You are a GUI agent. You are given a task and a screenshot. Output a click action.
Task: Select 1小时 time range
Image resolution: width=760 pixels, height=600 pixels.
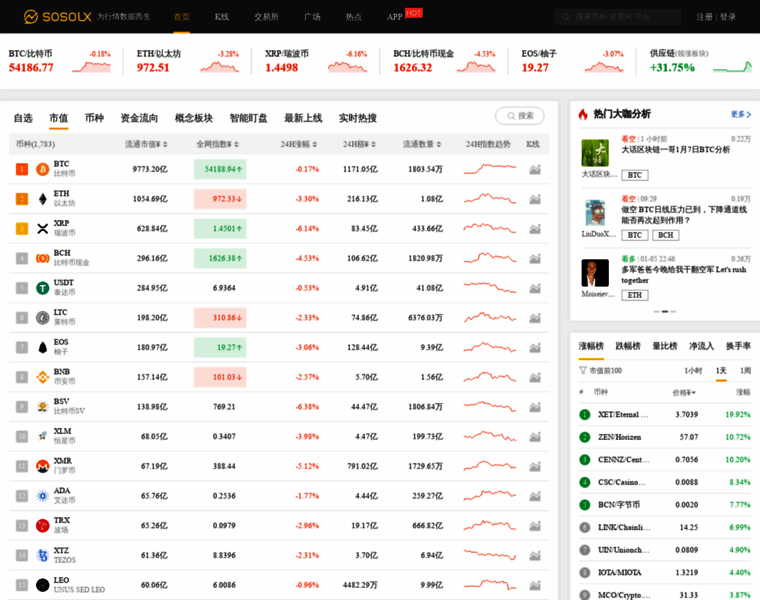693,371
